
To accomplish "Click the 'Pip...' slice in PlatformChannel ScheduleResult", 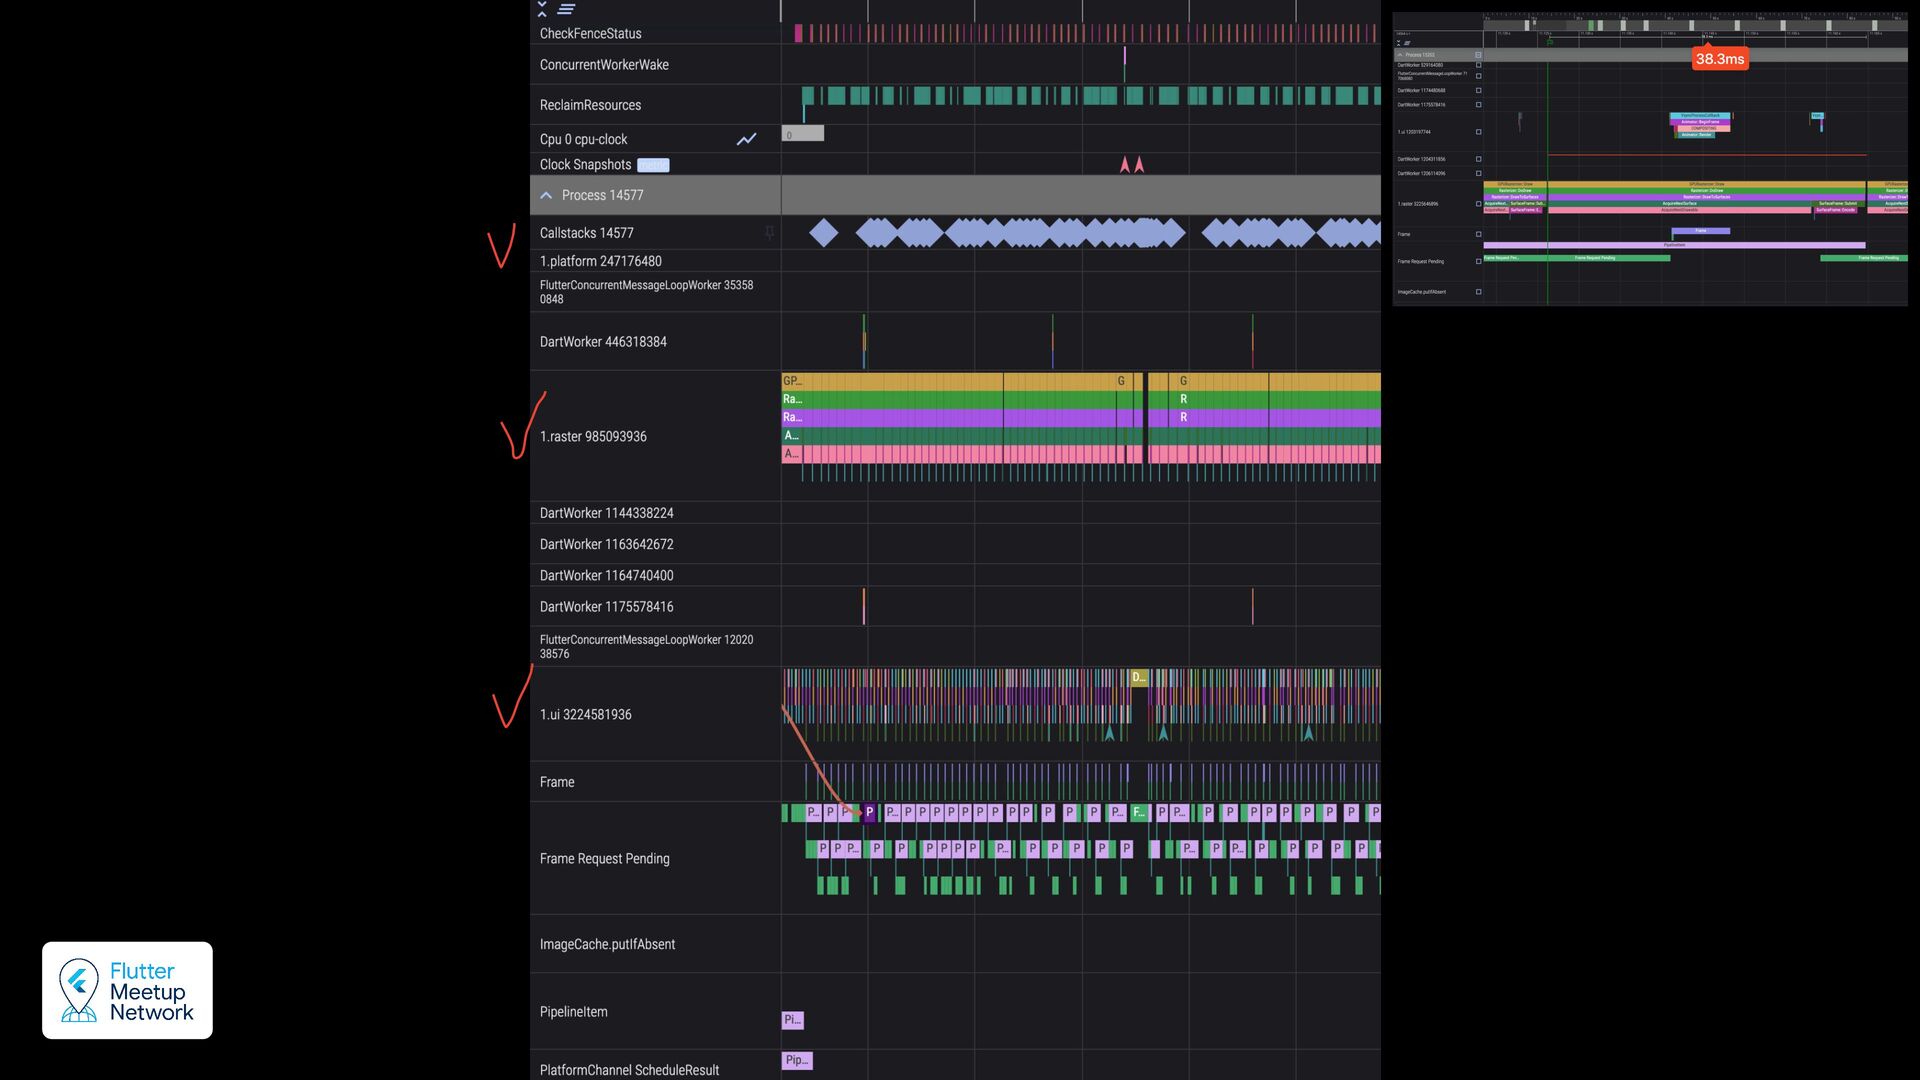I will click(796, 1060).
